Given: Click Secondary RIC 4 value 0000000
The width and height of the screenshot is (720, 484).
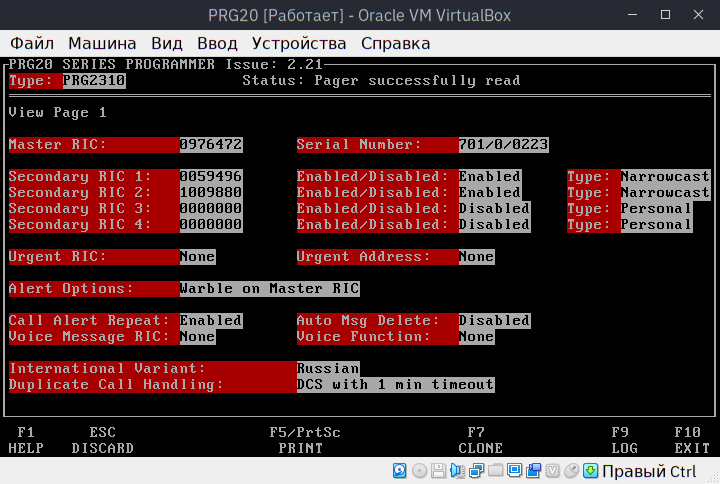Looking at the screenshot, I should click(211, 225).
